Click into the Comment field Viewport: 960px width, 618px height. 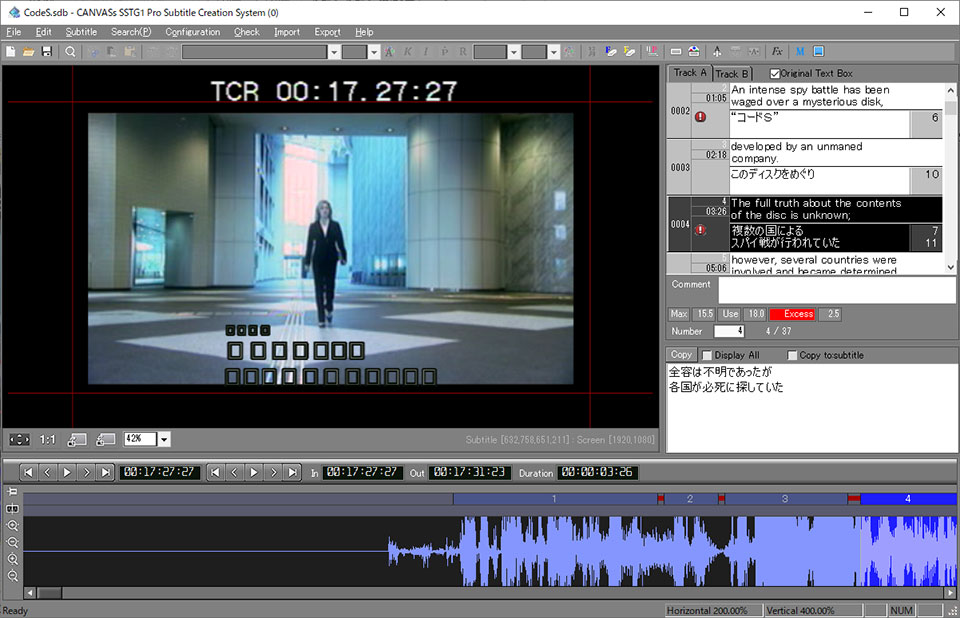(836, 290)
